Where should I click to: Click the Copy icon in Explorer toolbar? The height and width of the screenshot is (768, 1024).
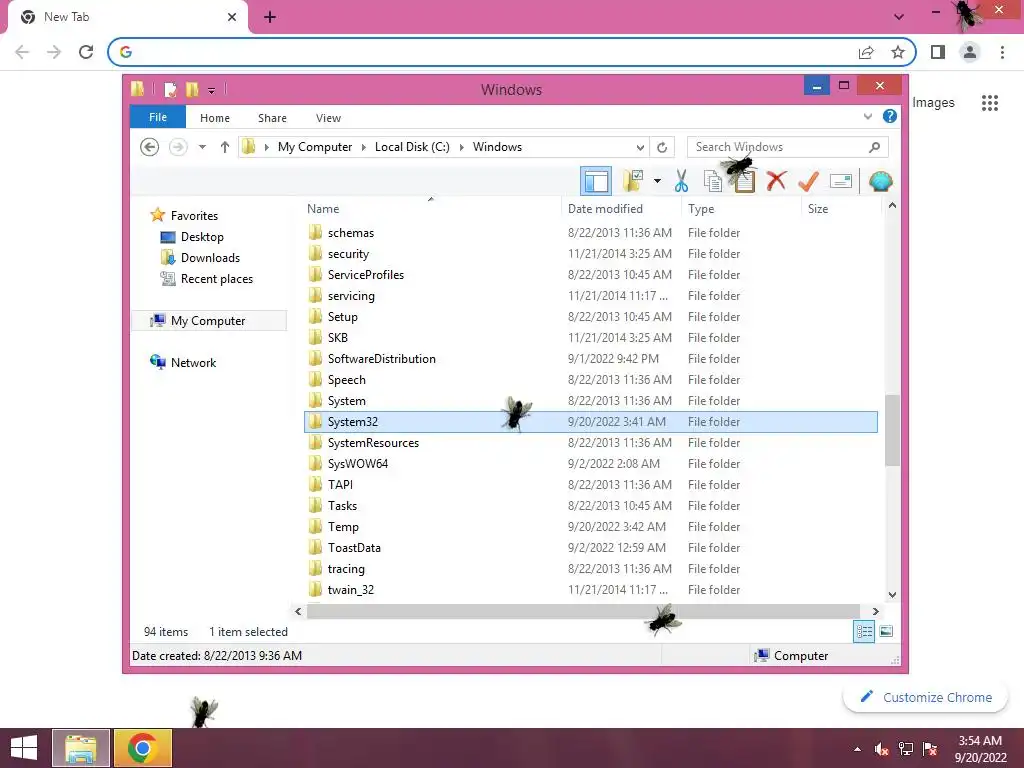[712, 181]
